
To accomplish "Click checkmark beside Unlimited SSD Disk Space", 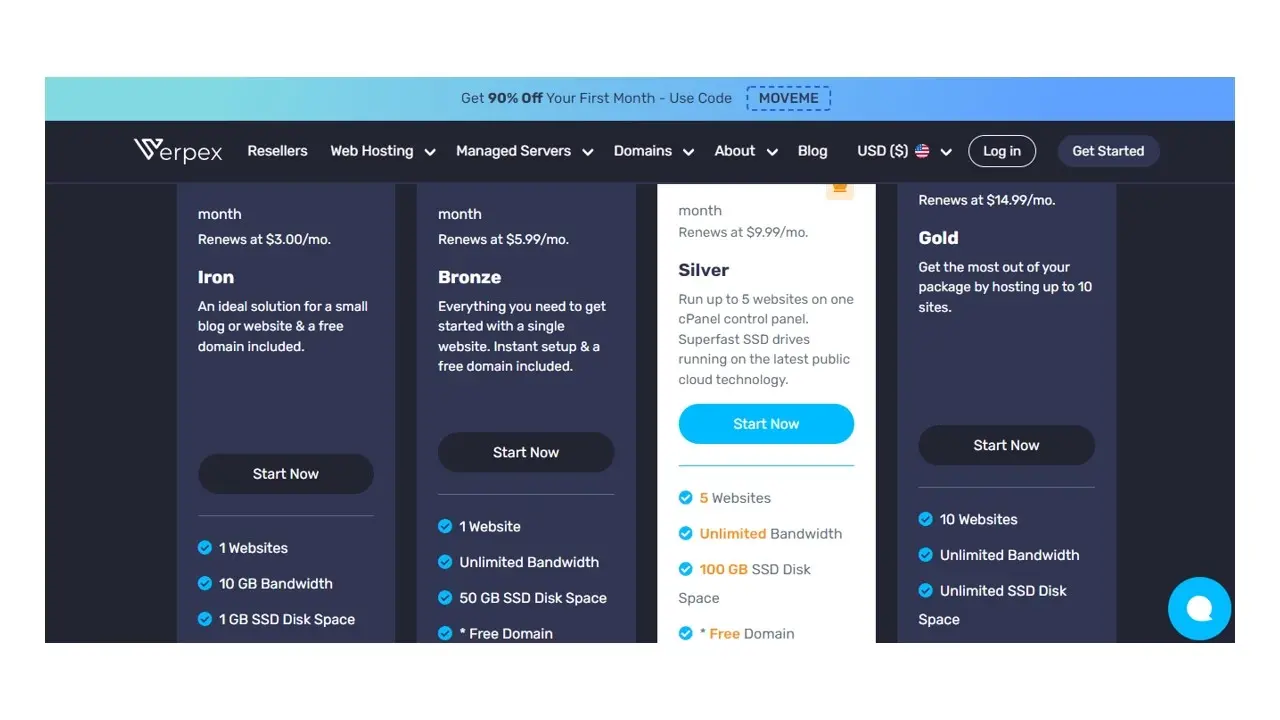I will tap(925, 590).
